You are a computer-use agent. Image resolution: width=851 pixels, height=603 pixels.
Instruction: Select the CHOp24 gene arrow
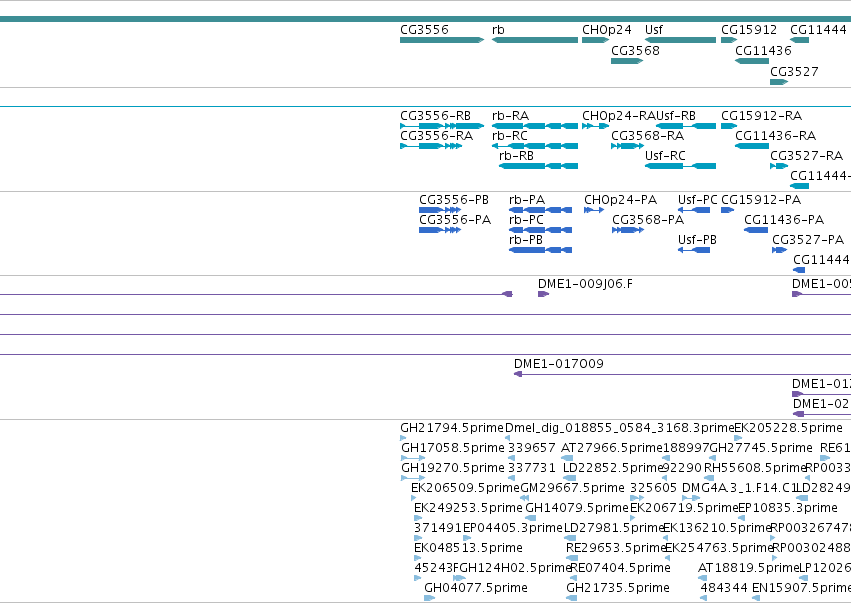595,40
